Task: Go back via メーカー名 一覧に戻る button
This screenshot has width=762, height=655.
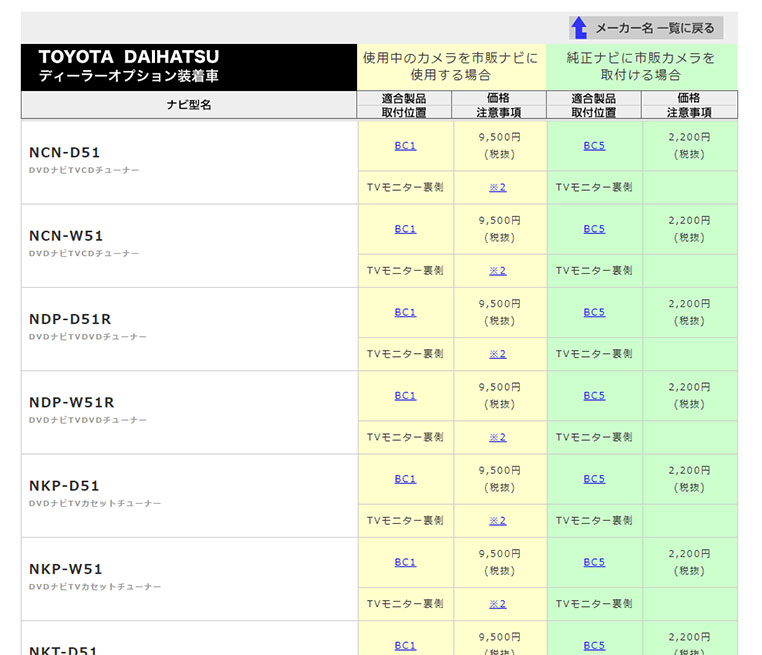Action: tap(646, 28)
